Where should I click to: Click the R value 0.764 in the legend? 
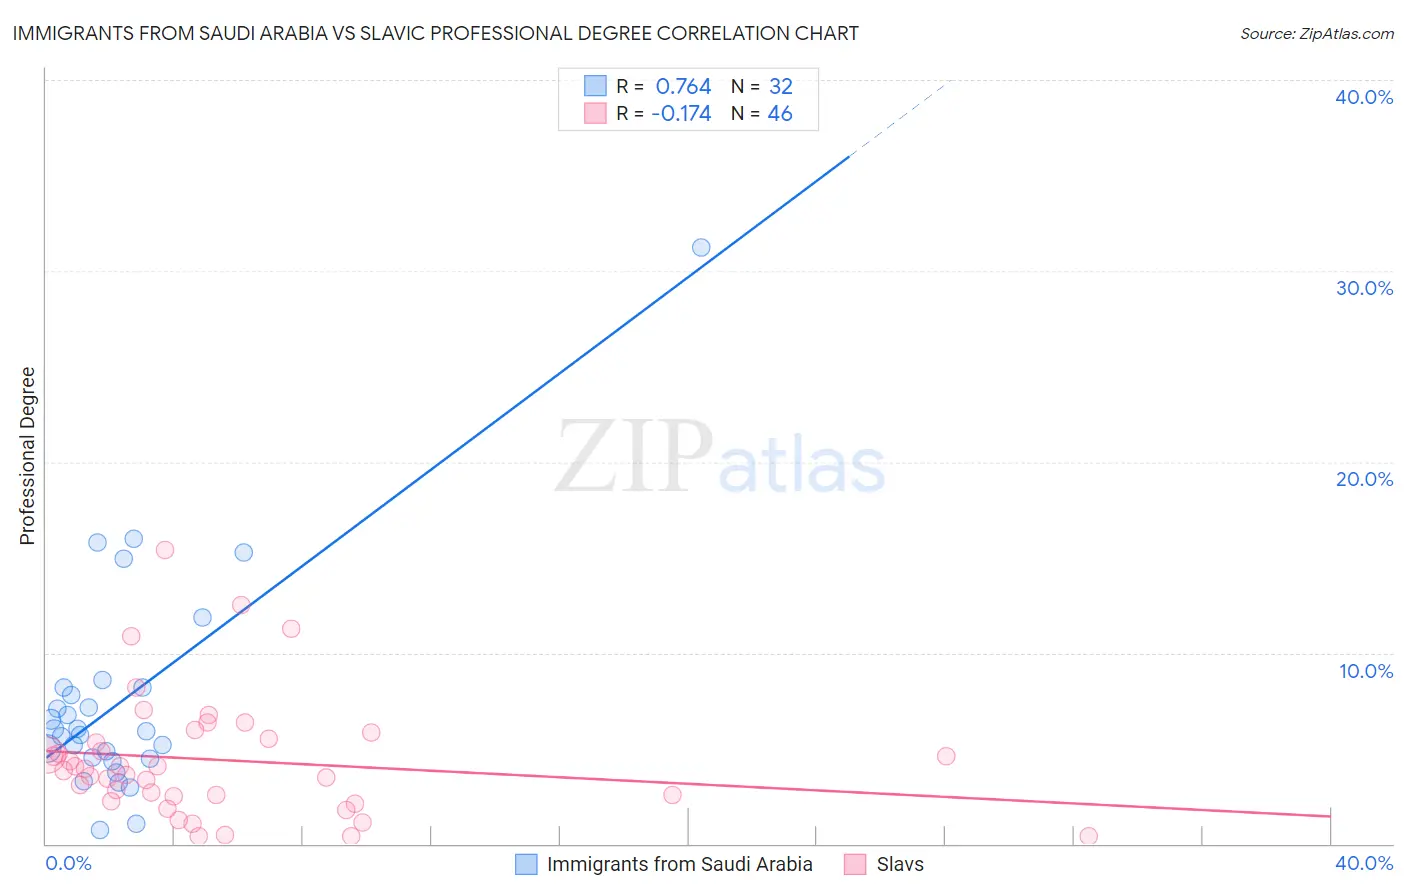pyautogui.click(x=683, y=86)
